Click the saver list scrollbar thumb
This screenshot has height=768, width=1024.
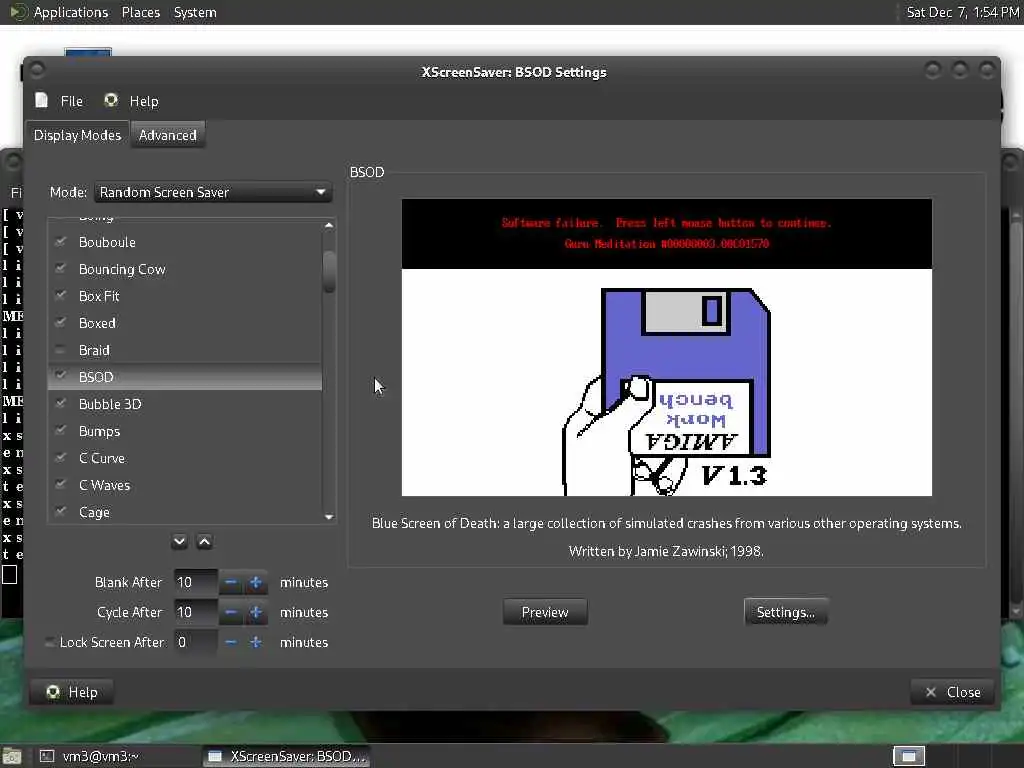(x=329, y=272)
